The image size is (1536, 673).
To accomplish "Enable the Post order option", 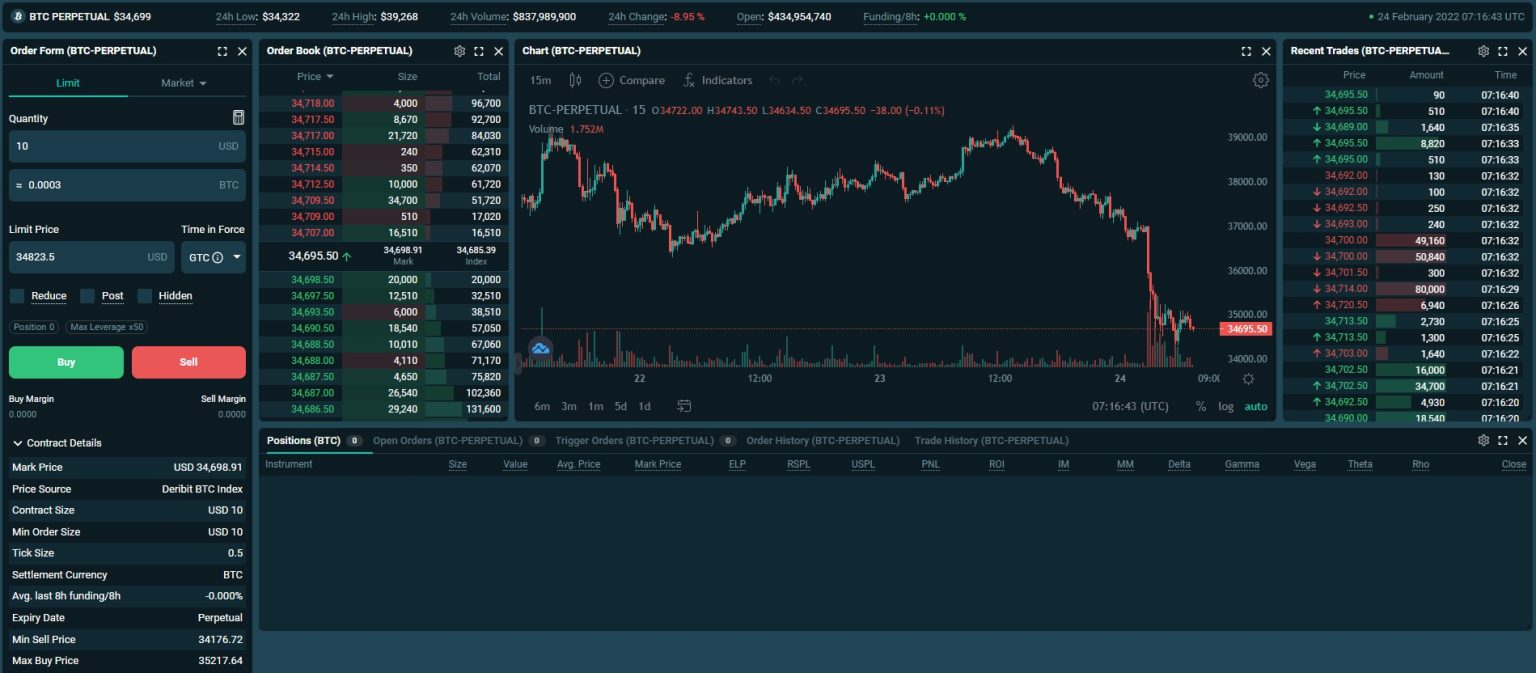I will (x=87, y=295).
